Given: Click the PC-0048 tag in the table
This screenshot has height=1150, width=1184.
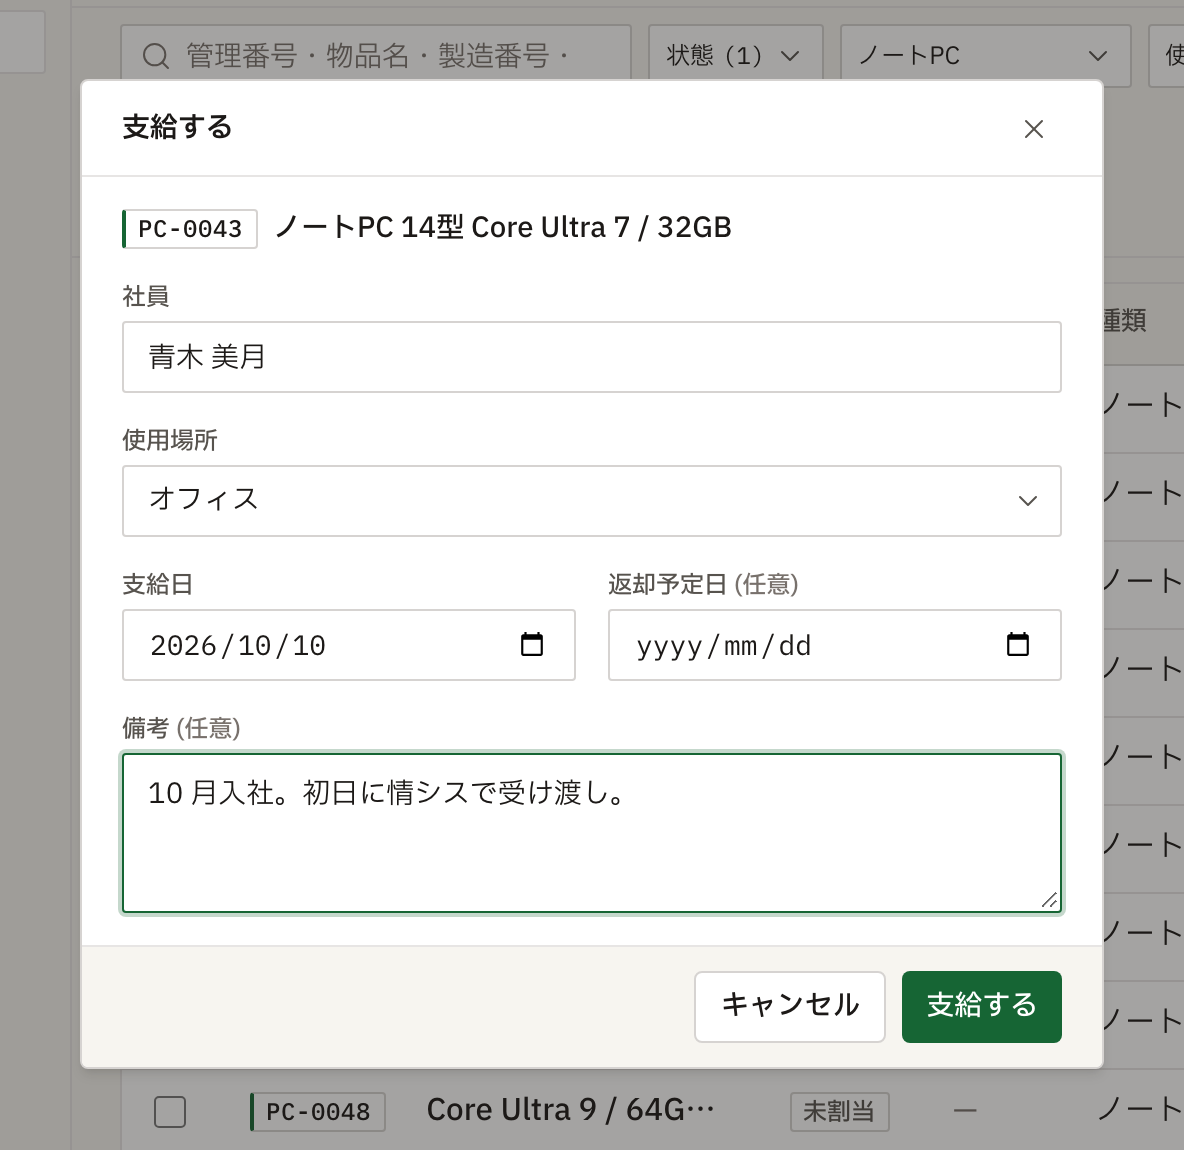Looking at the screenshot, I should [x=317, y=1111].
